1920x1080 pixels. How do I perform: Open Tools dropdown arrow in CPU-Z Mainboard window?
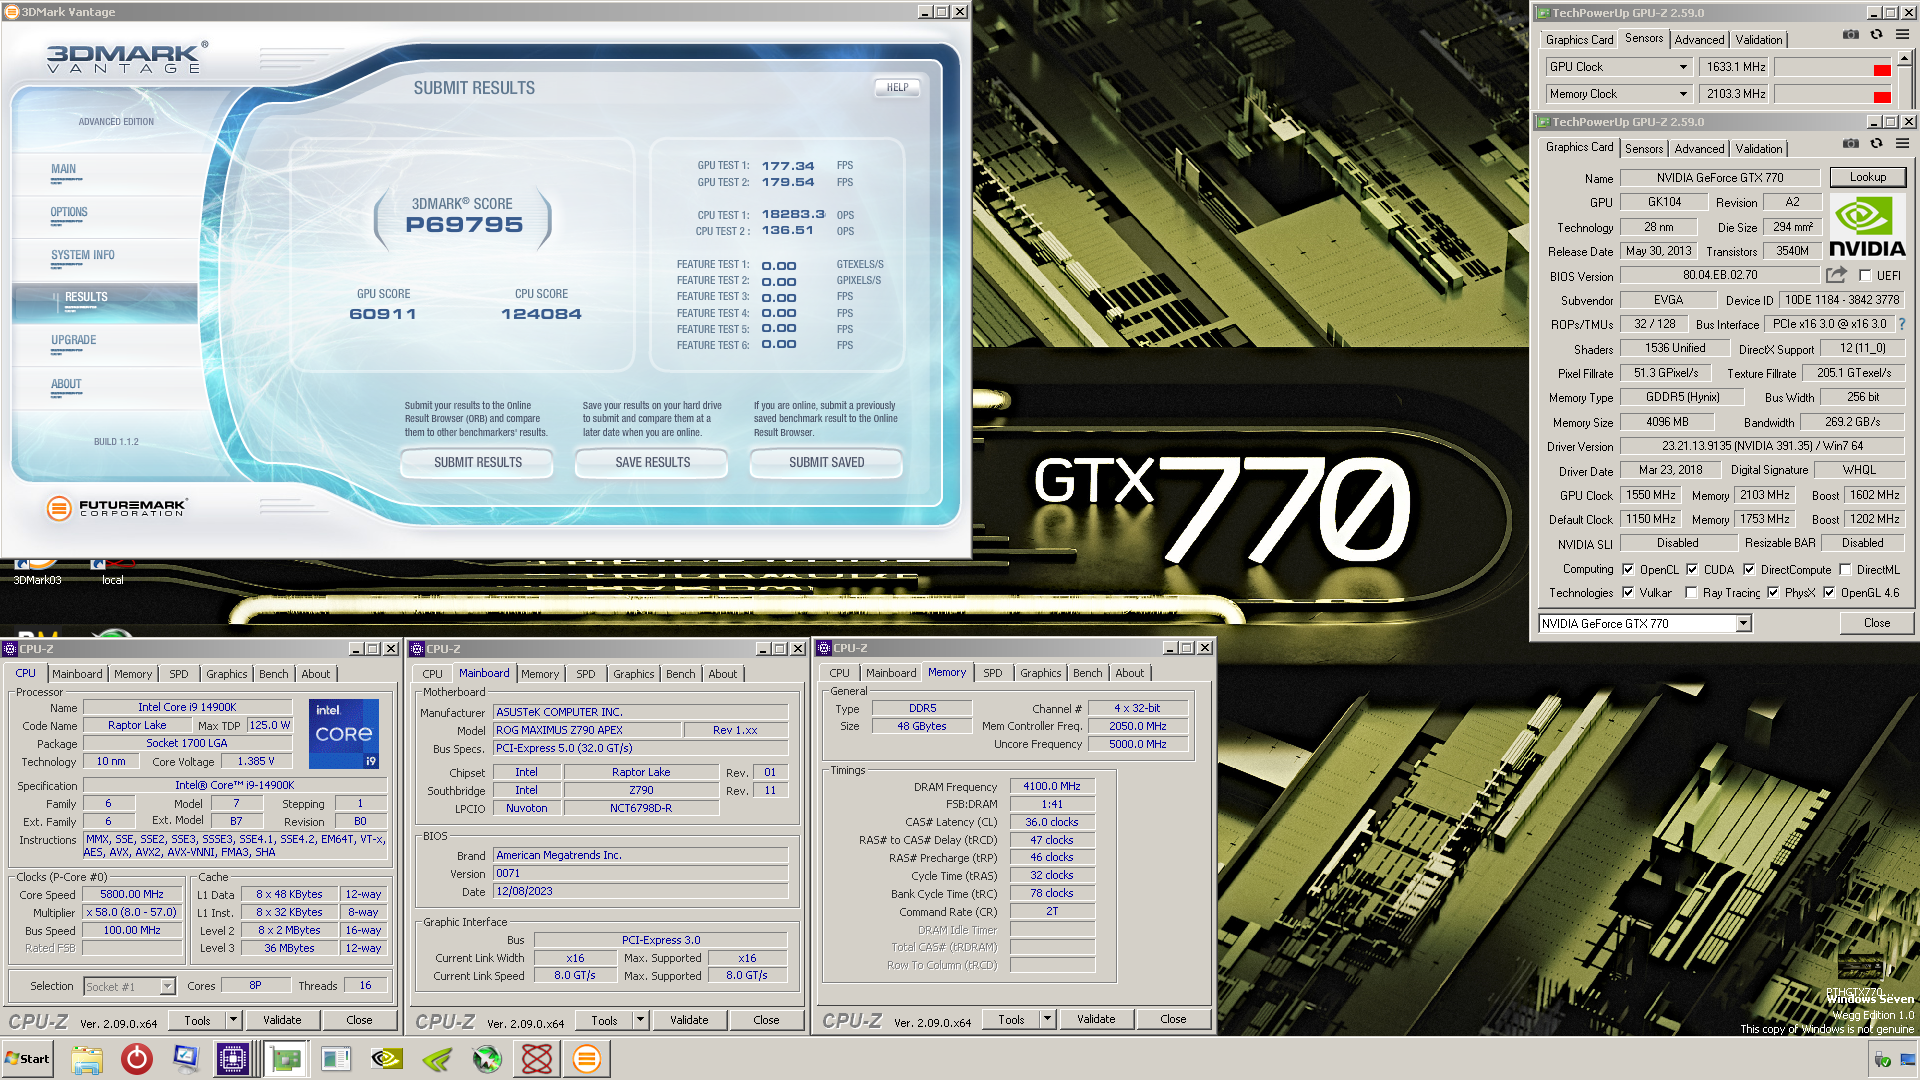[x=640, y=1020]
